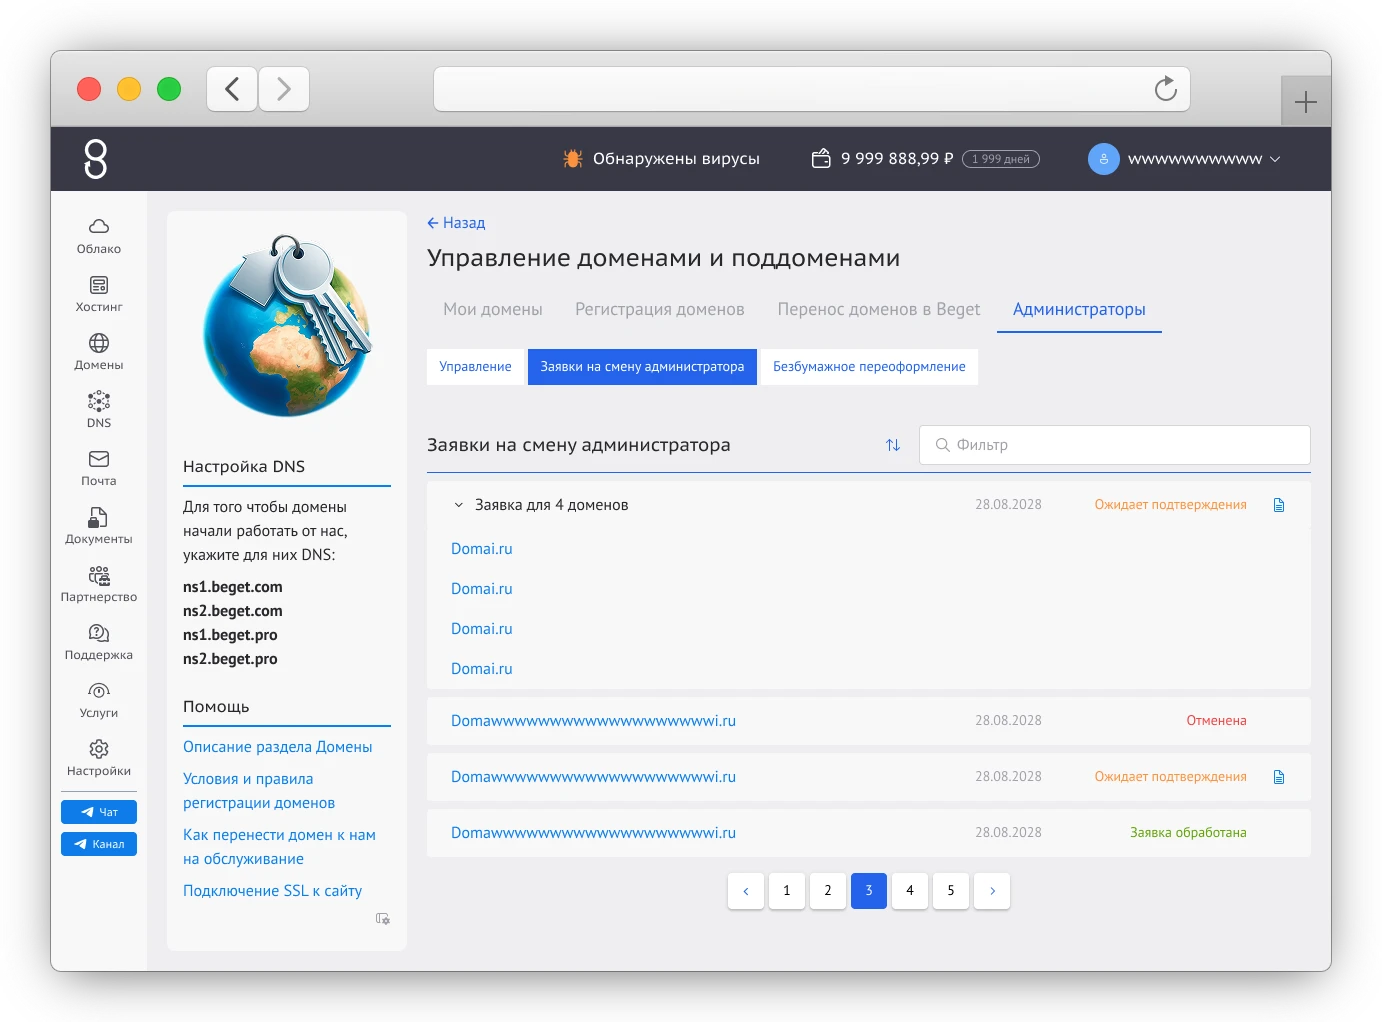Open Настройки in the sidebar
Screen dimensions: 1382x1022
(x=99, y=758)
